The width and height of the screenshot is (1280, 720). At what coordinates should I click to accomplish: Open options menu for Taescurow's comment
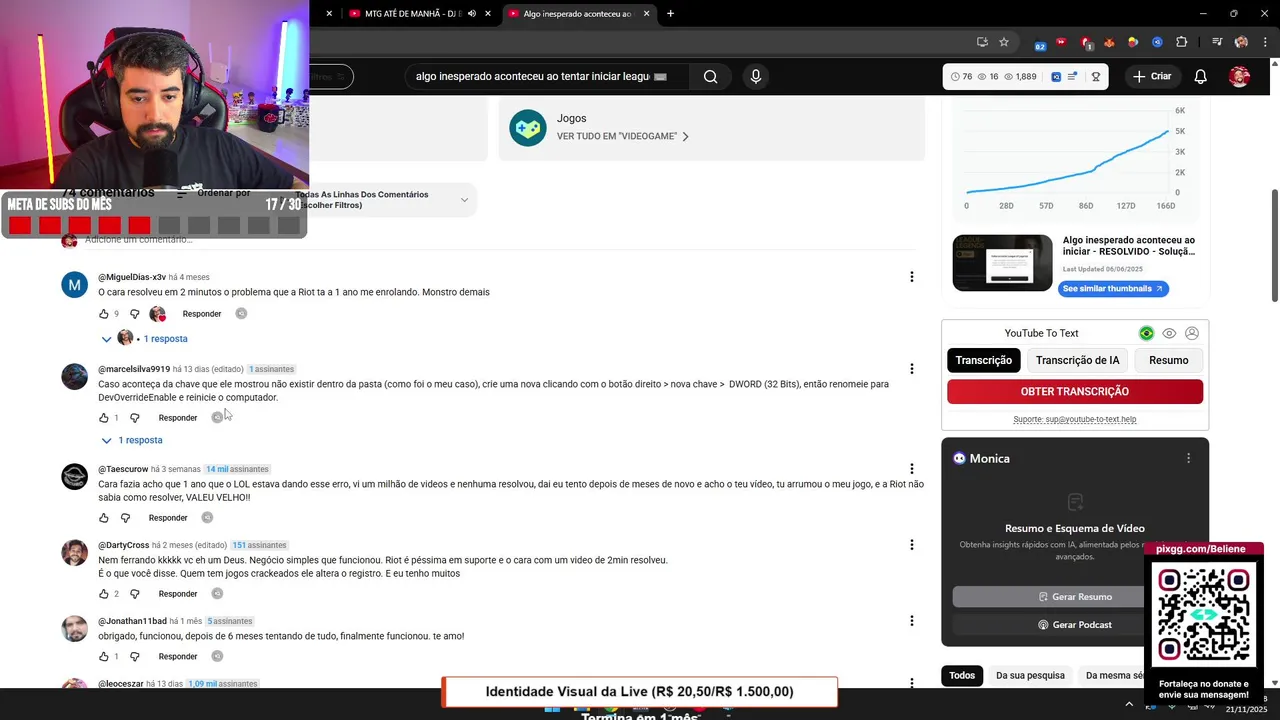(x=911, y=469)
